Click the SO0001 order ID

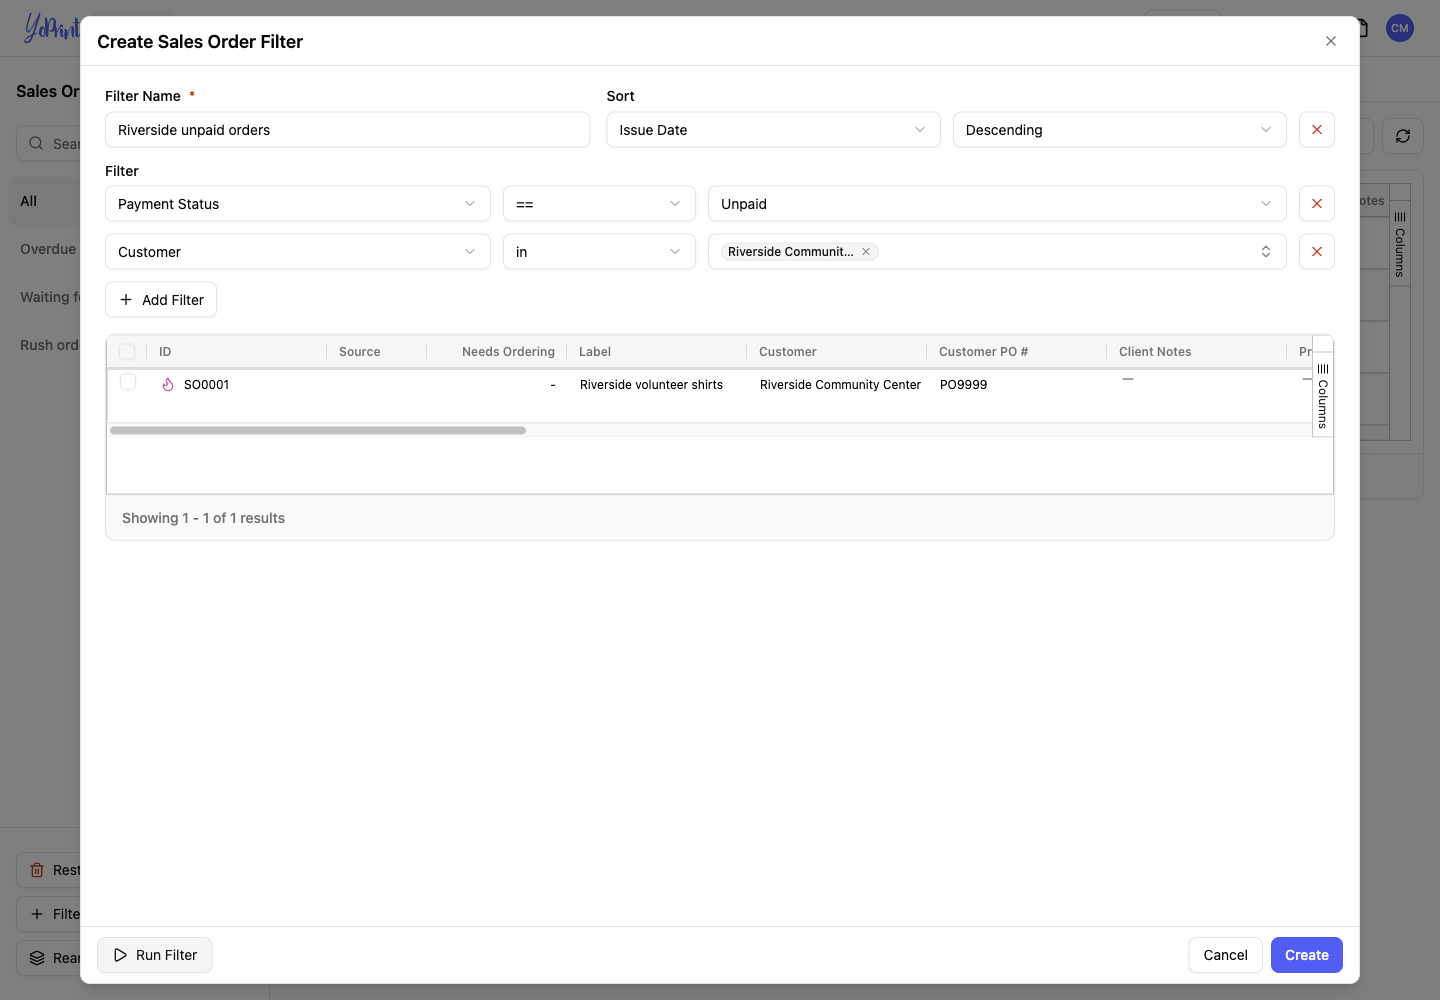(207, 385)
